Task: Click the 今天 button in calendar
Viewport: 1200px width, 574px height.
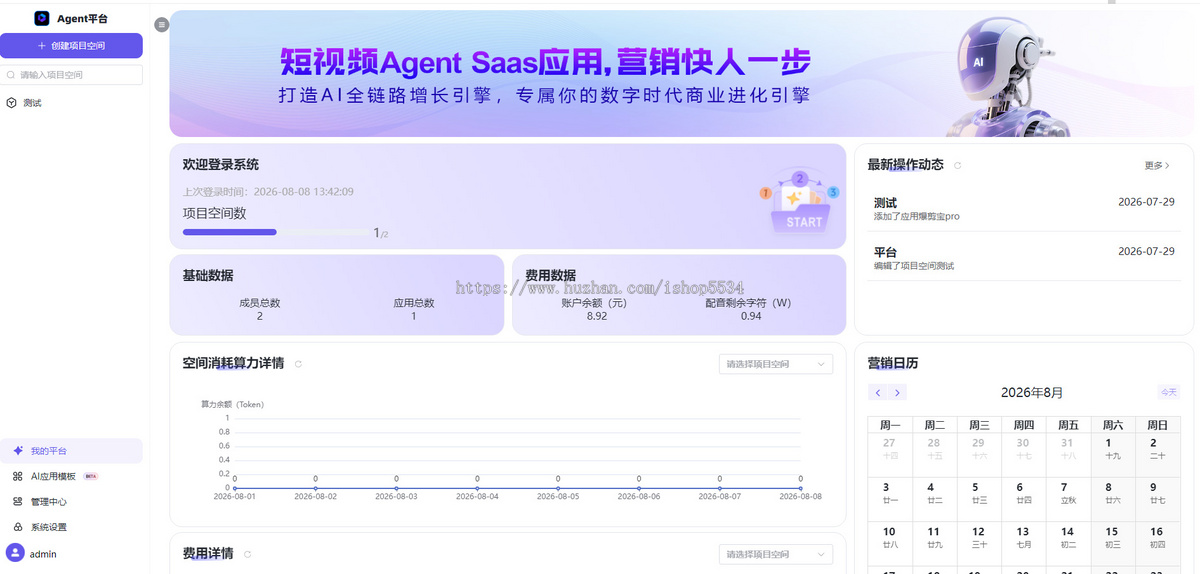Action: 1168,392
